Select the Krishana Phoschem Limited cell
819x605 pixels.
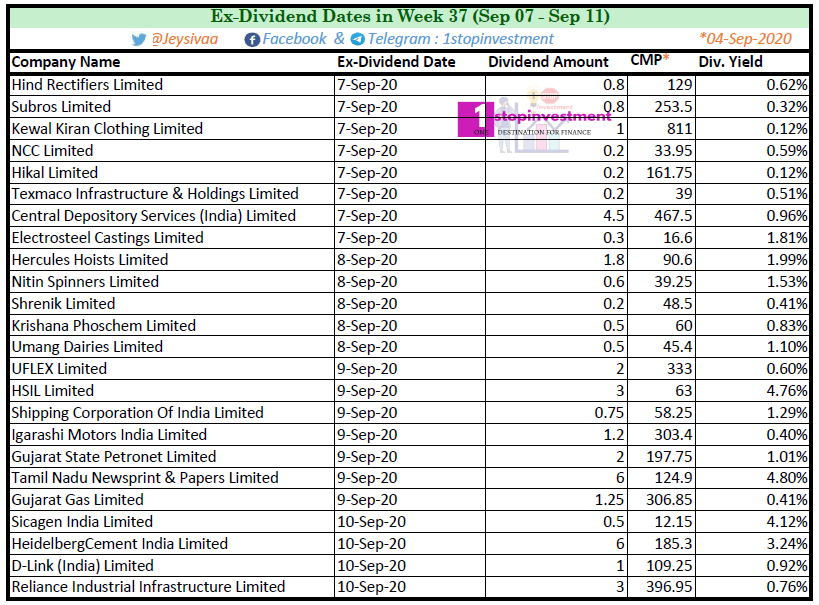point(172,325)
